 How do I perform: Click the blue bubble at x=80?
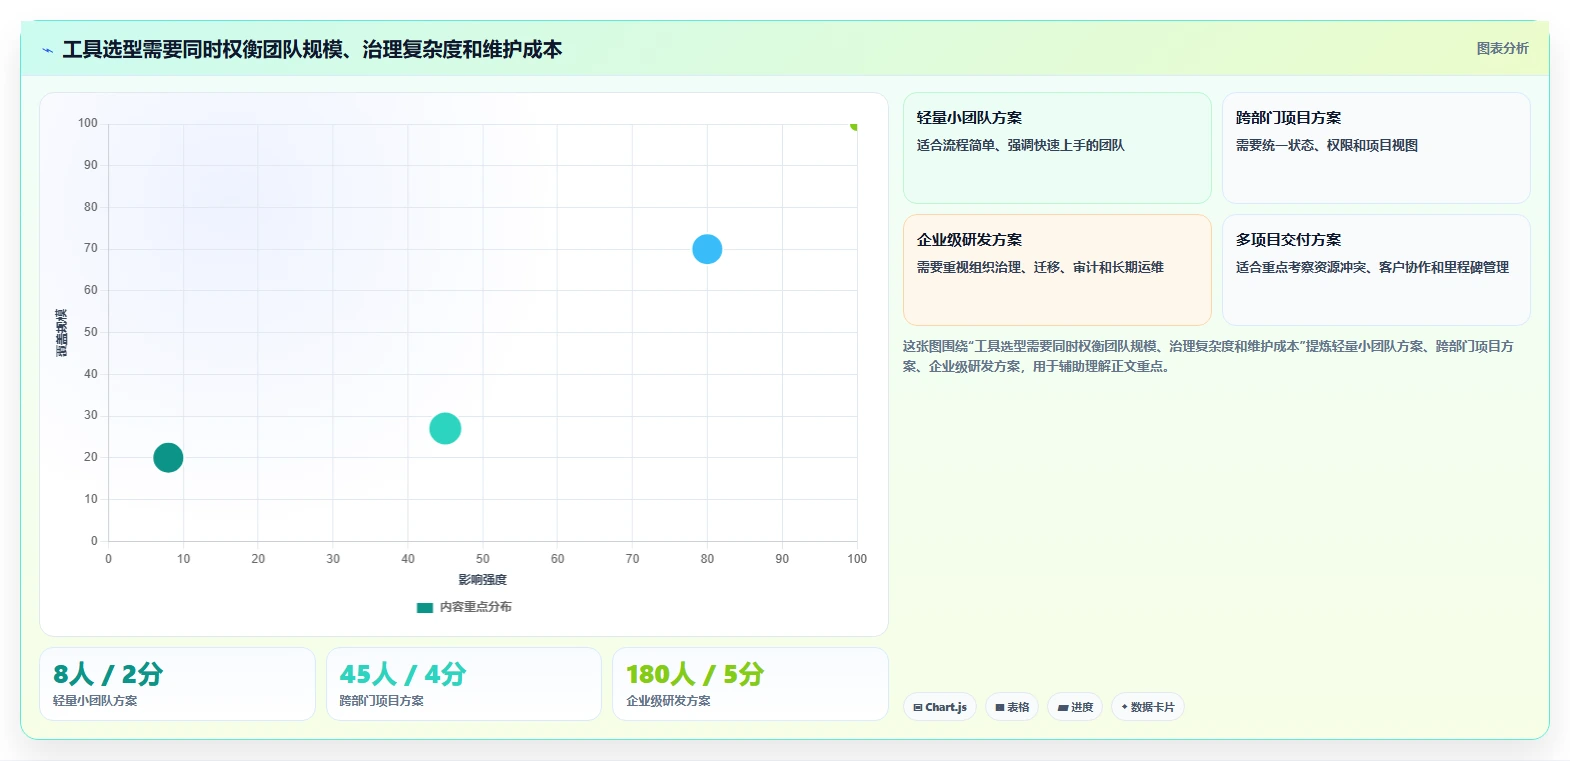pos(707,249)
